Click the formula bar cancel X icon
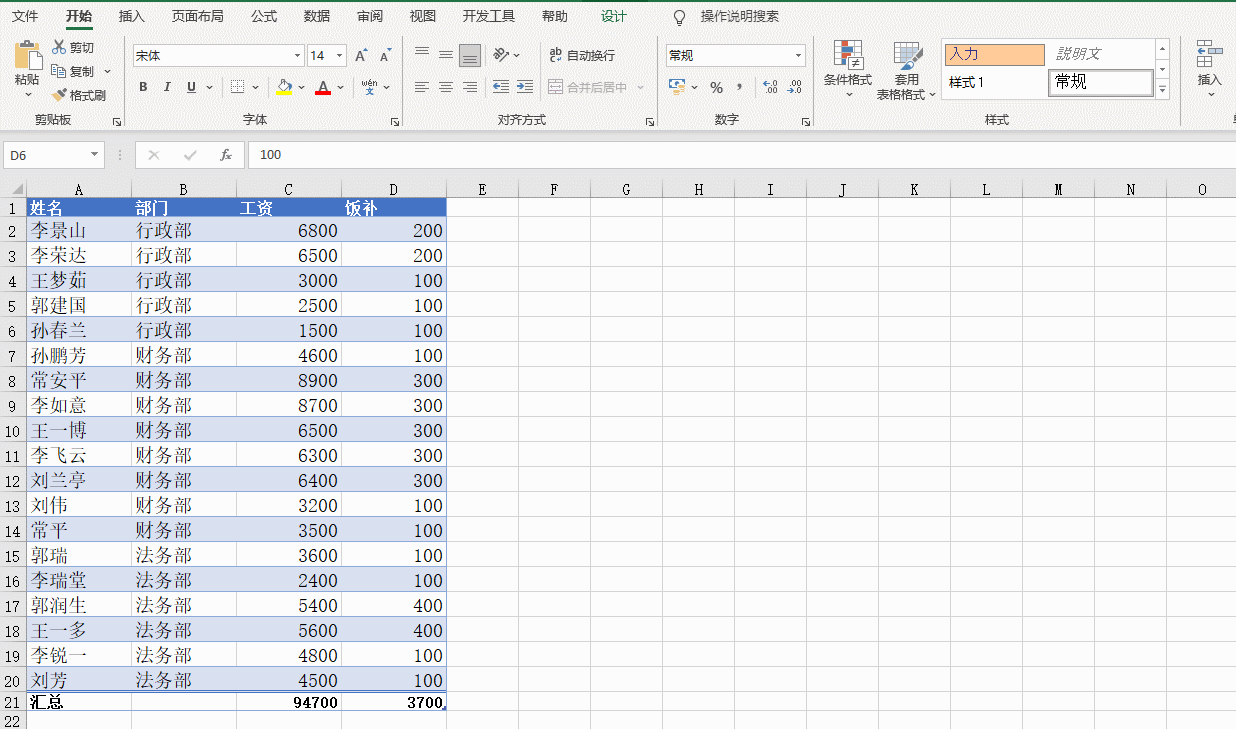This screenshot has height=729, width=1236. click(x=153, y=155)
